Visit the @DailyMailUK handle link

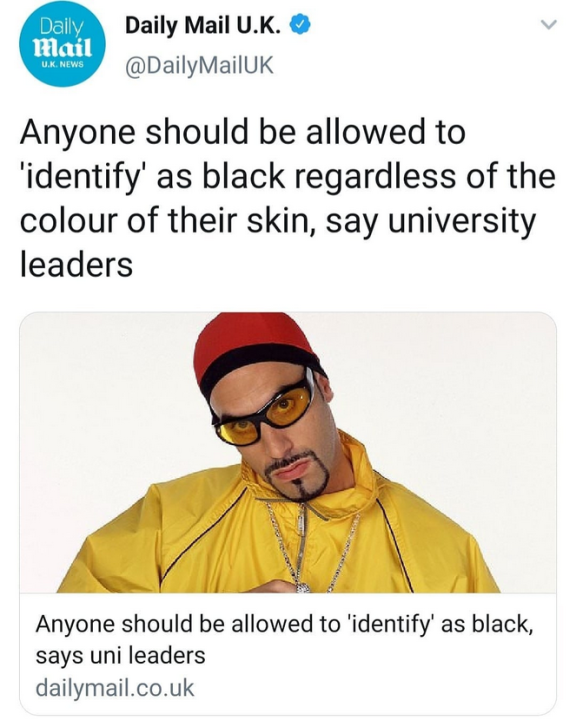[x=199, y=65]
